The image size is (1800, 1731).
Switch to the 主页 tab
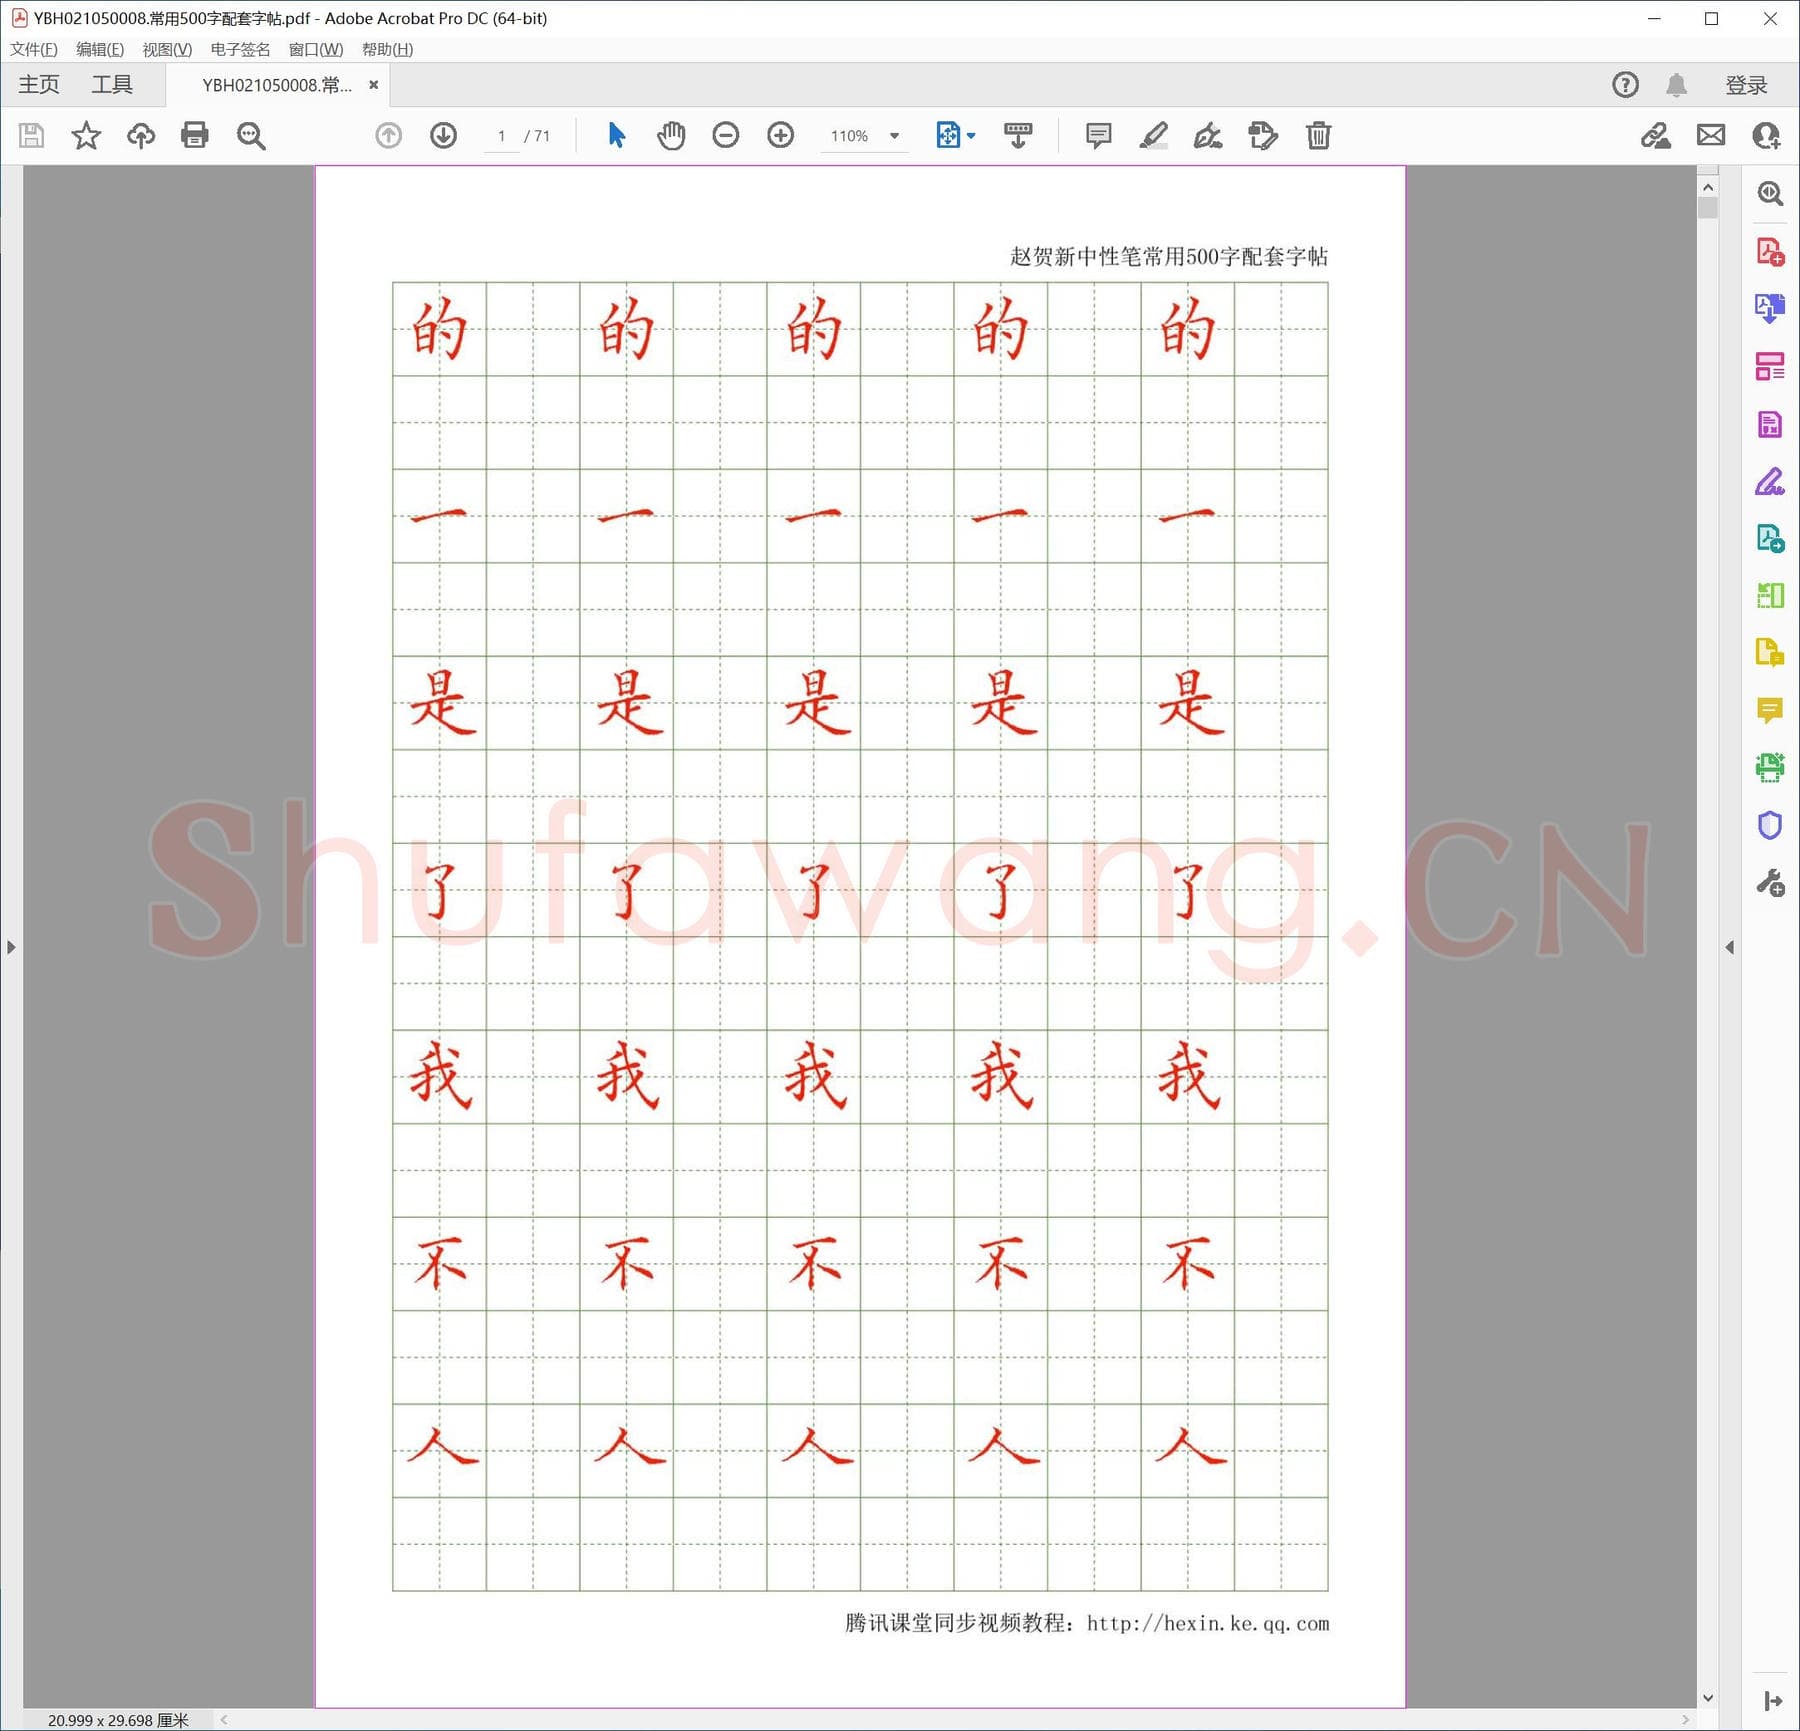(39, 85)
